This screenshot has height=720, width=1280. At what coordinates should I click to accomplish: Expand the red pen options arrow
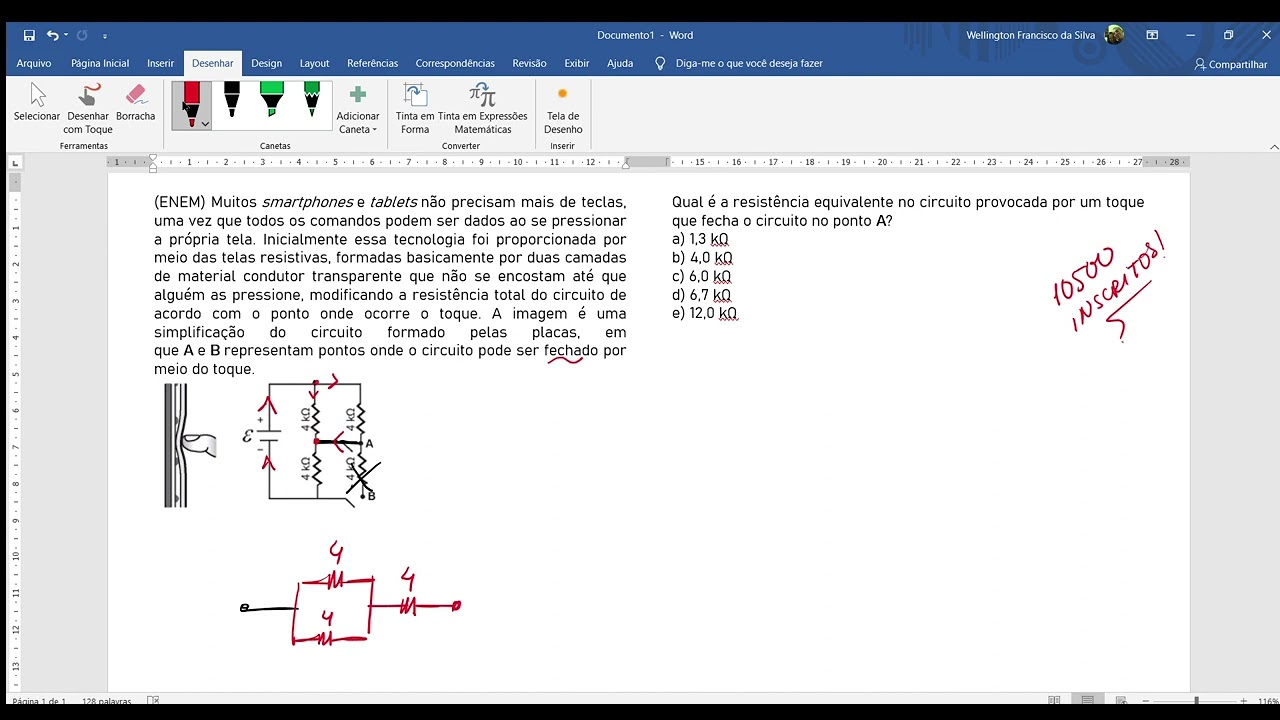point(204,124)
